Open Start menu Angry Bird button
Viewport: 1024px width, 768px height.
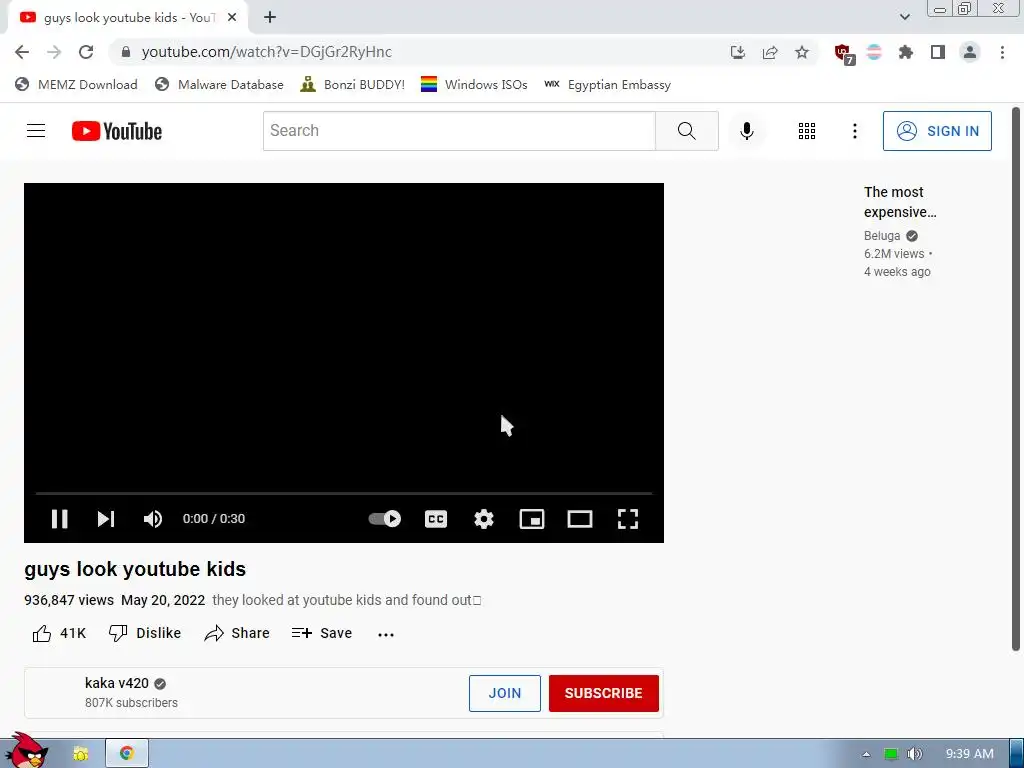[26, 752]
